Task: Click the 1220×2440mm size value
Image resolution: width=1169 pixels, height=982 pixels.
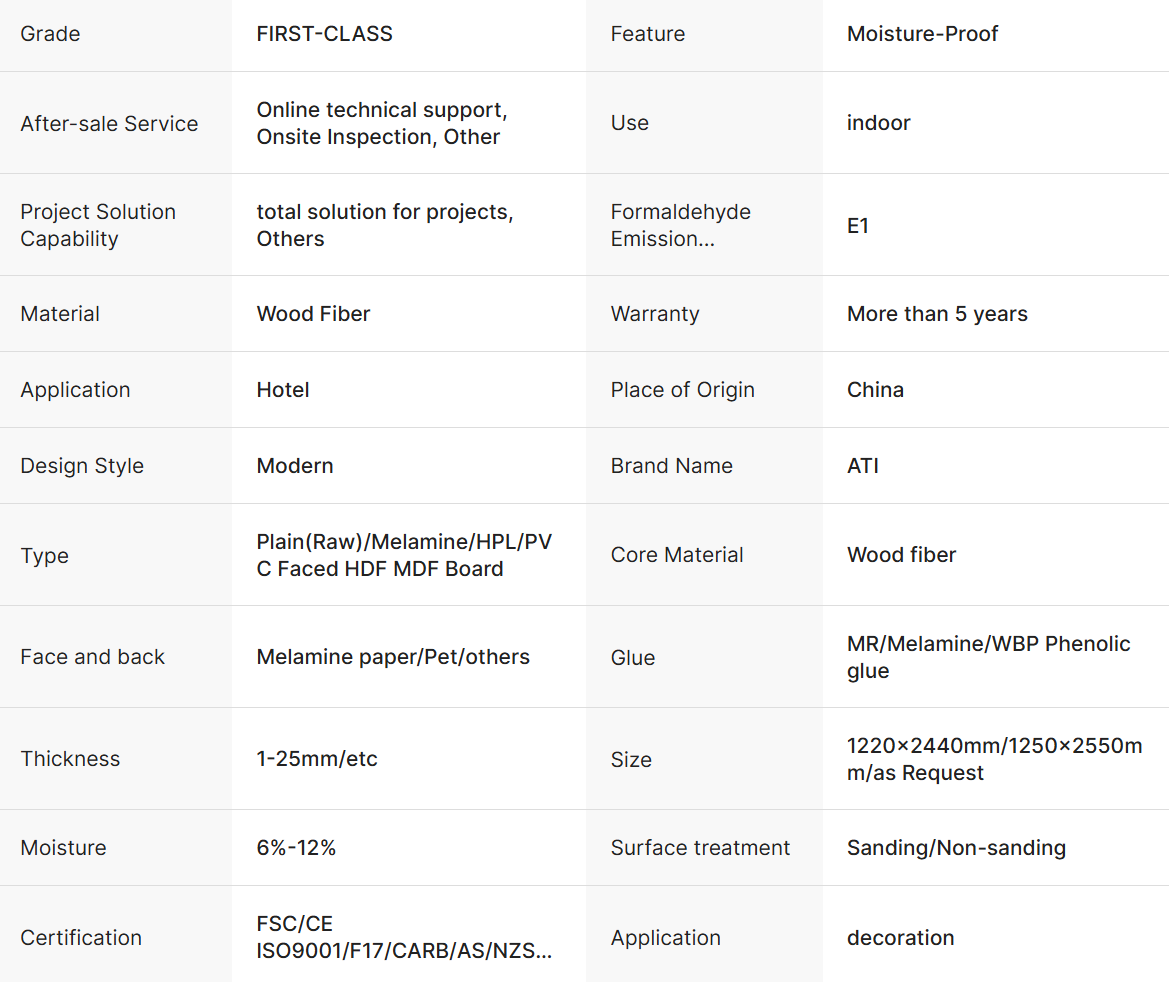Action: (995, 759)
